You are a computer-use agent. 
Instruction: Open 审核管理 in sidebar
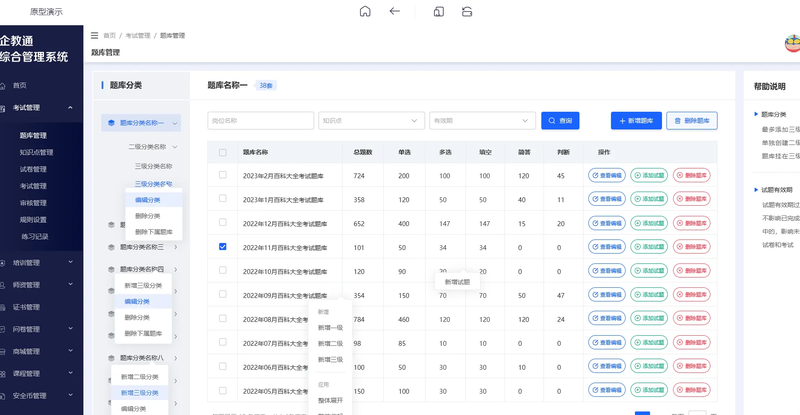(33, 203)
